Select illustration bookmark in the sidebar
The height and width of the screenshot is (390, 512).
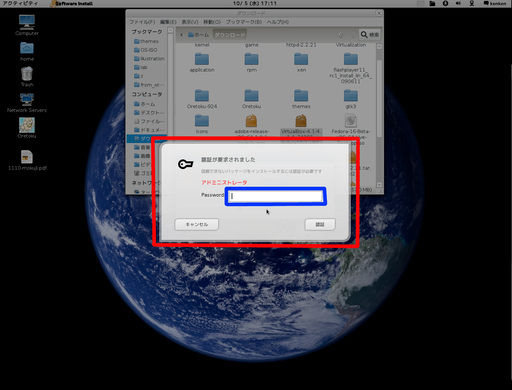click(149, 59)
